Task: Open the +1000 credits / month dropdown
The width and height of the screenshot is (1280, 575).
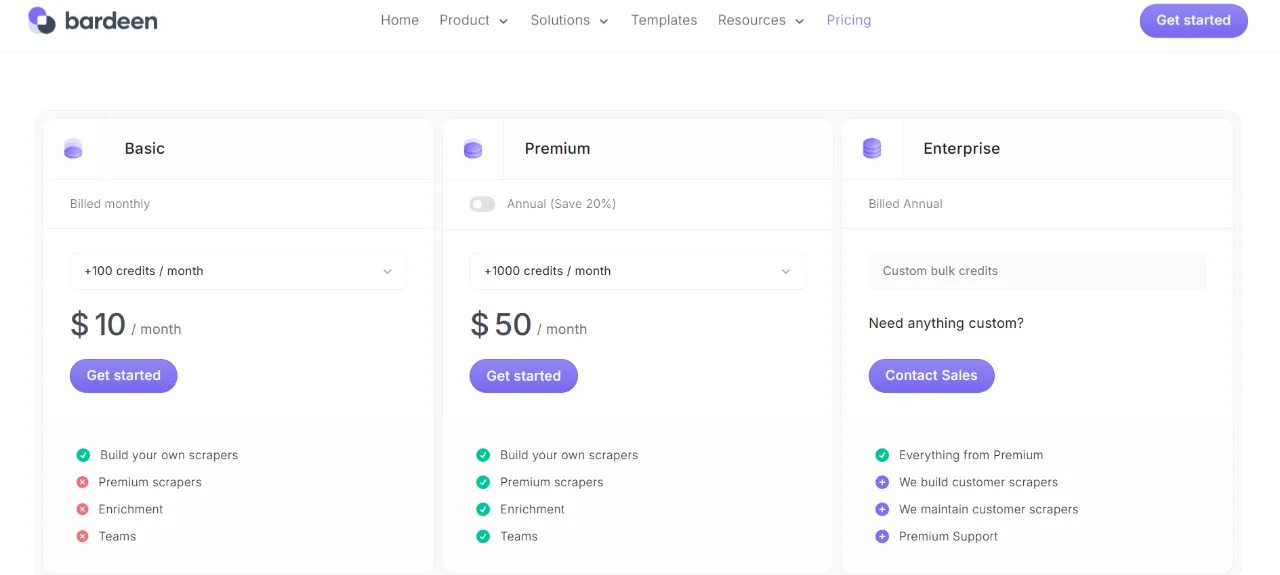Action: 637,271
